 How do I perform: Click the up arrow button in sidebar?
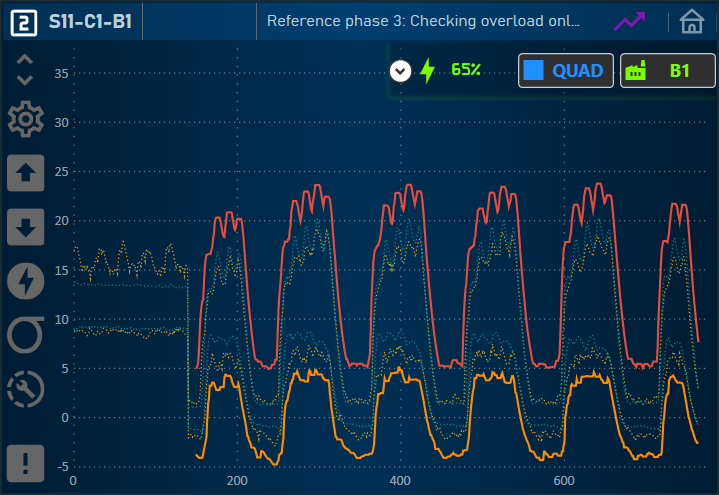pyautogui.click(x=26, y=173)
